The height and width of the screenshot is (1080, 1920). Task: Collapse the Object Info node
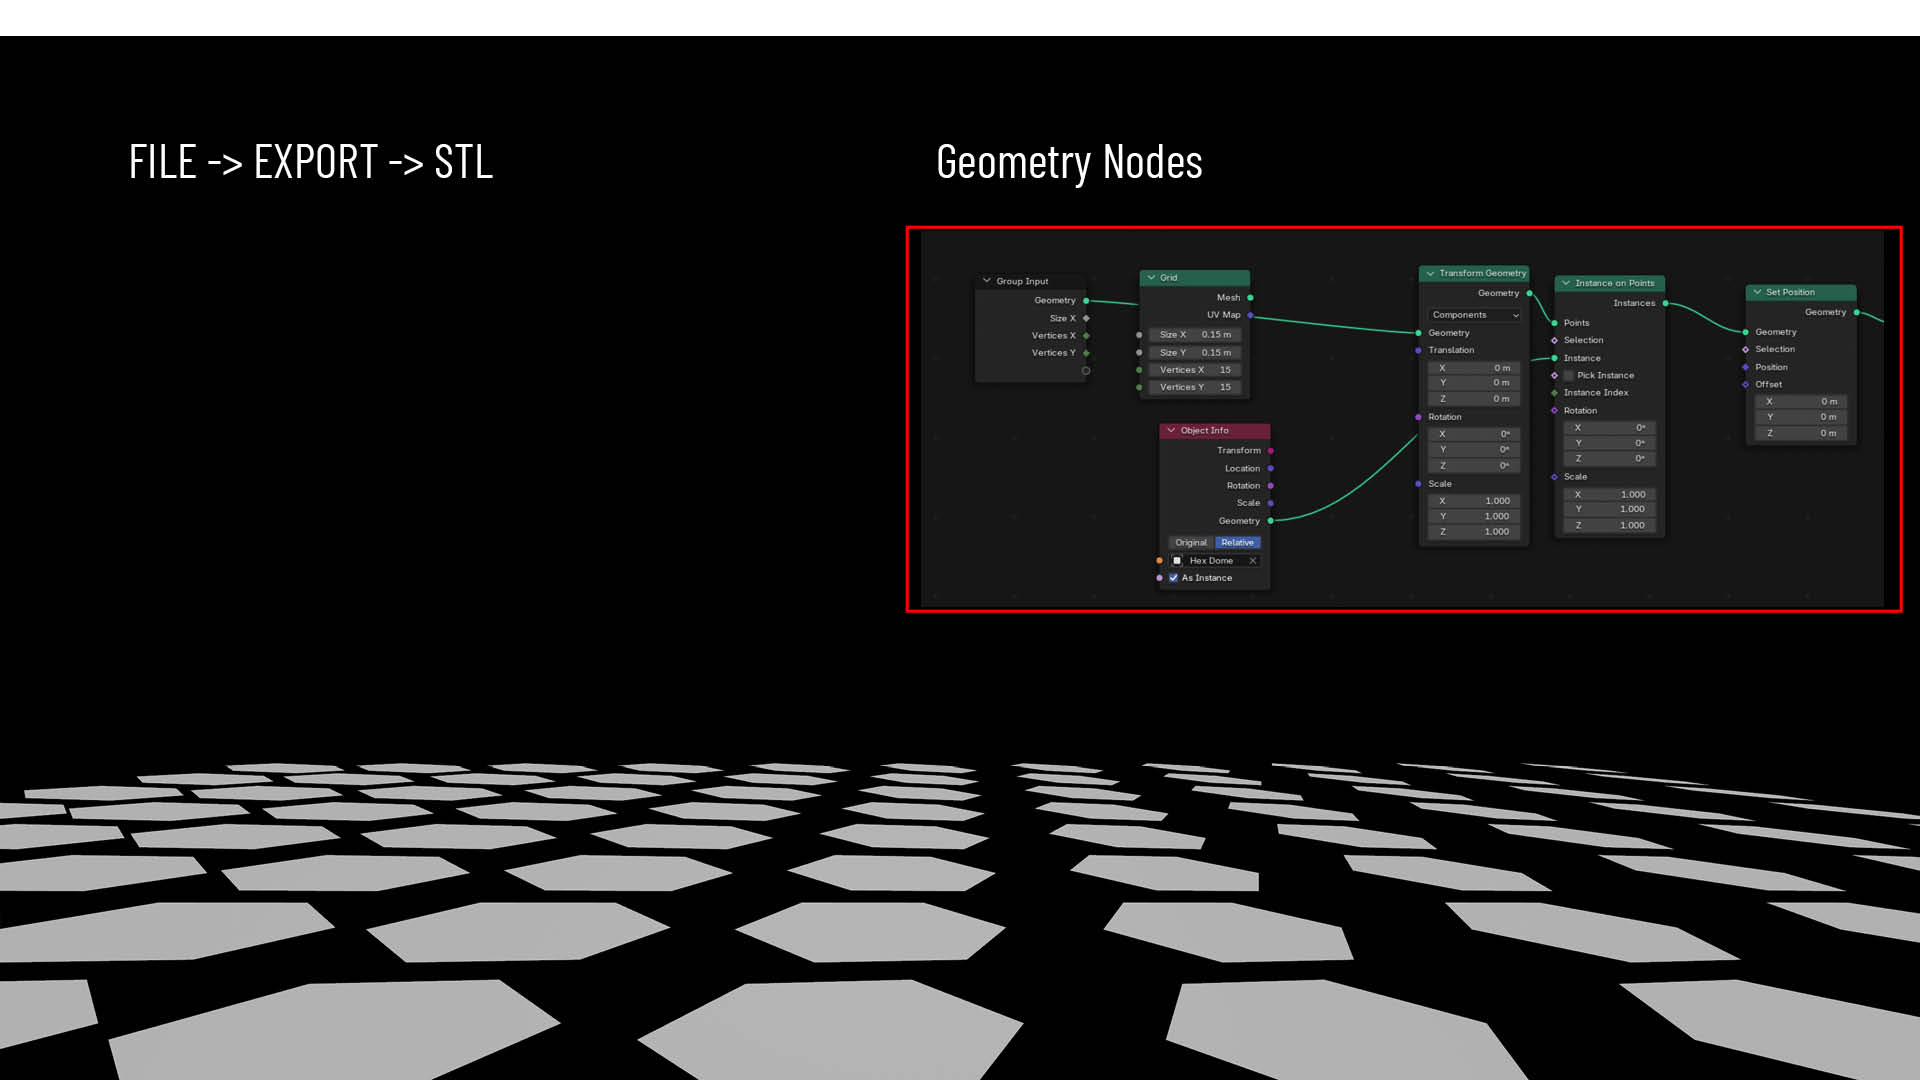(x=1171, y=431)
